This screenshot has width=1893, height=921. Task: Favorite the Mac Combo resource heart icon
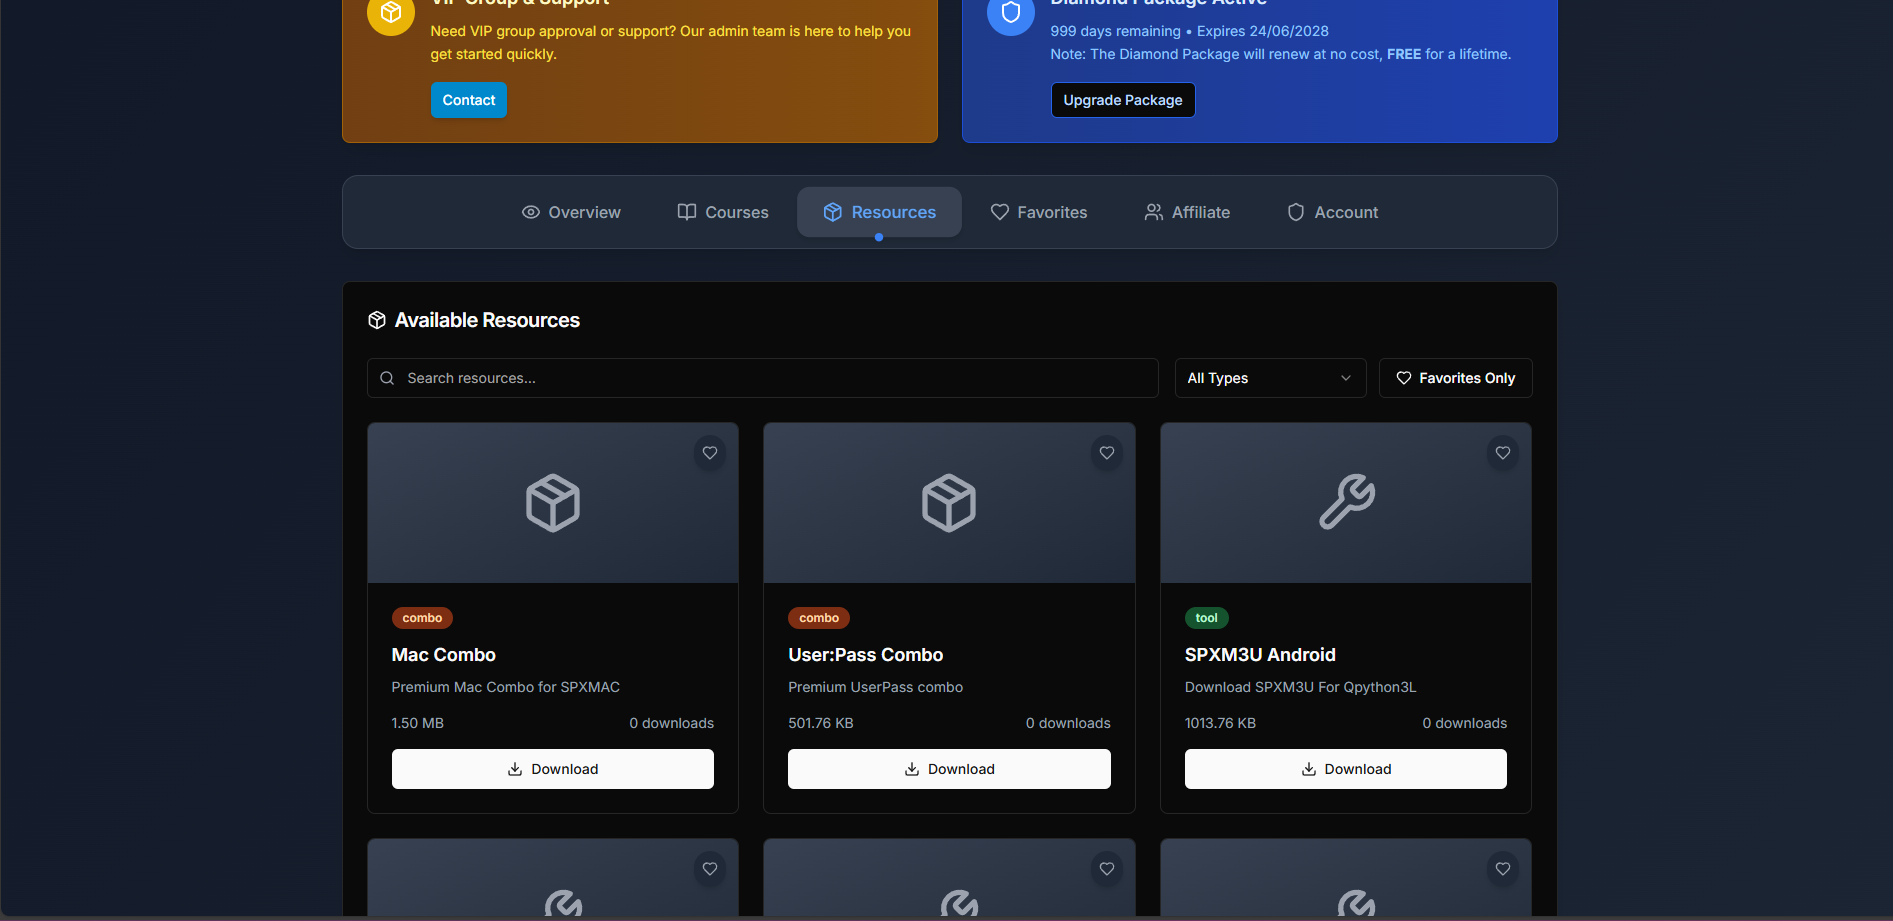(710, 453)
